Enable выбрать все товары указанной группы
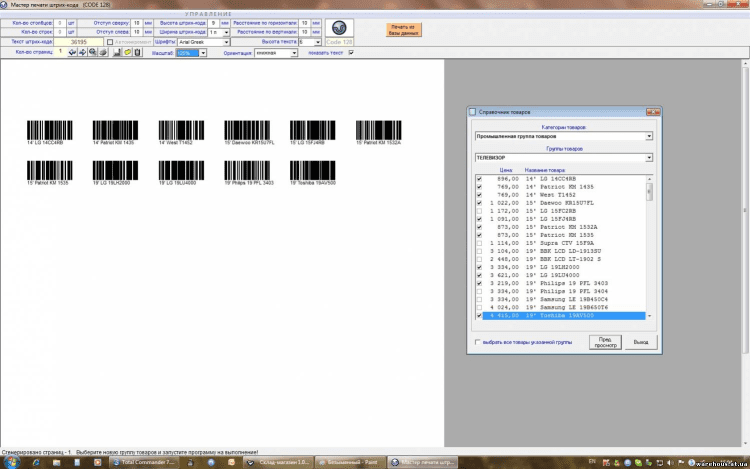 click(x=477, y=342)
